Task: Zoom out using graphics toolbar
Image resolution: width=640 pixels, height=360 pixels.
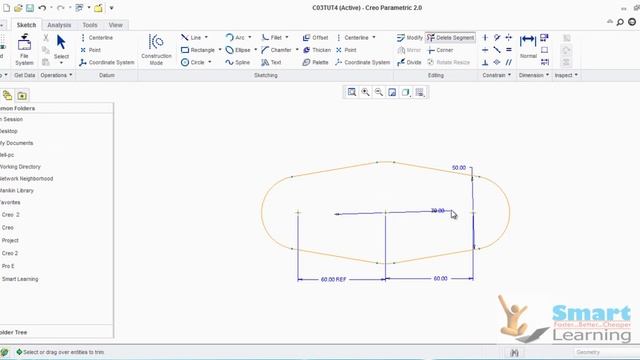Action: coord(379,92)
